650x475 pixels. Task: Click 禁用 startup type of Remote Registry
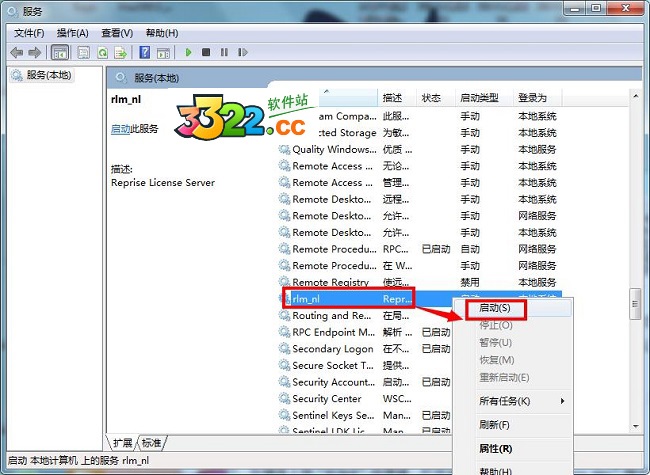click(470, 282)
